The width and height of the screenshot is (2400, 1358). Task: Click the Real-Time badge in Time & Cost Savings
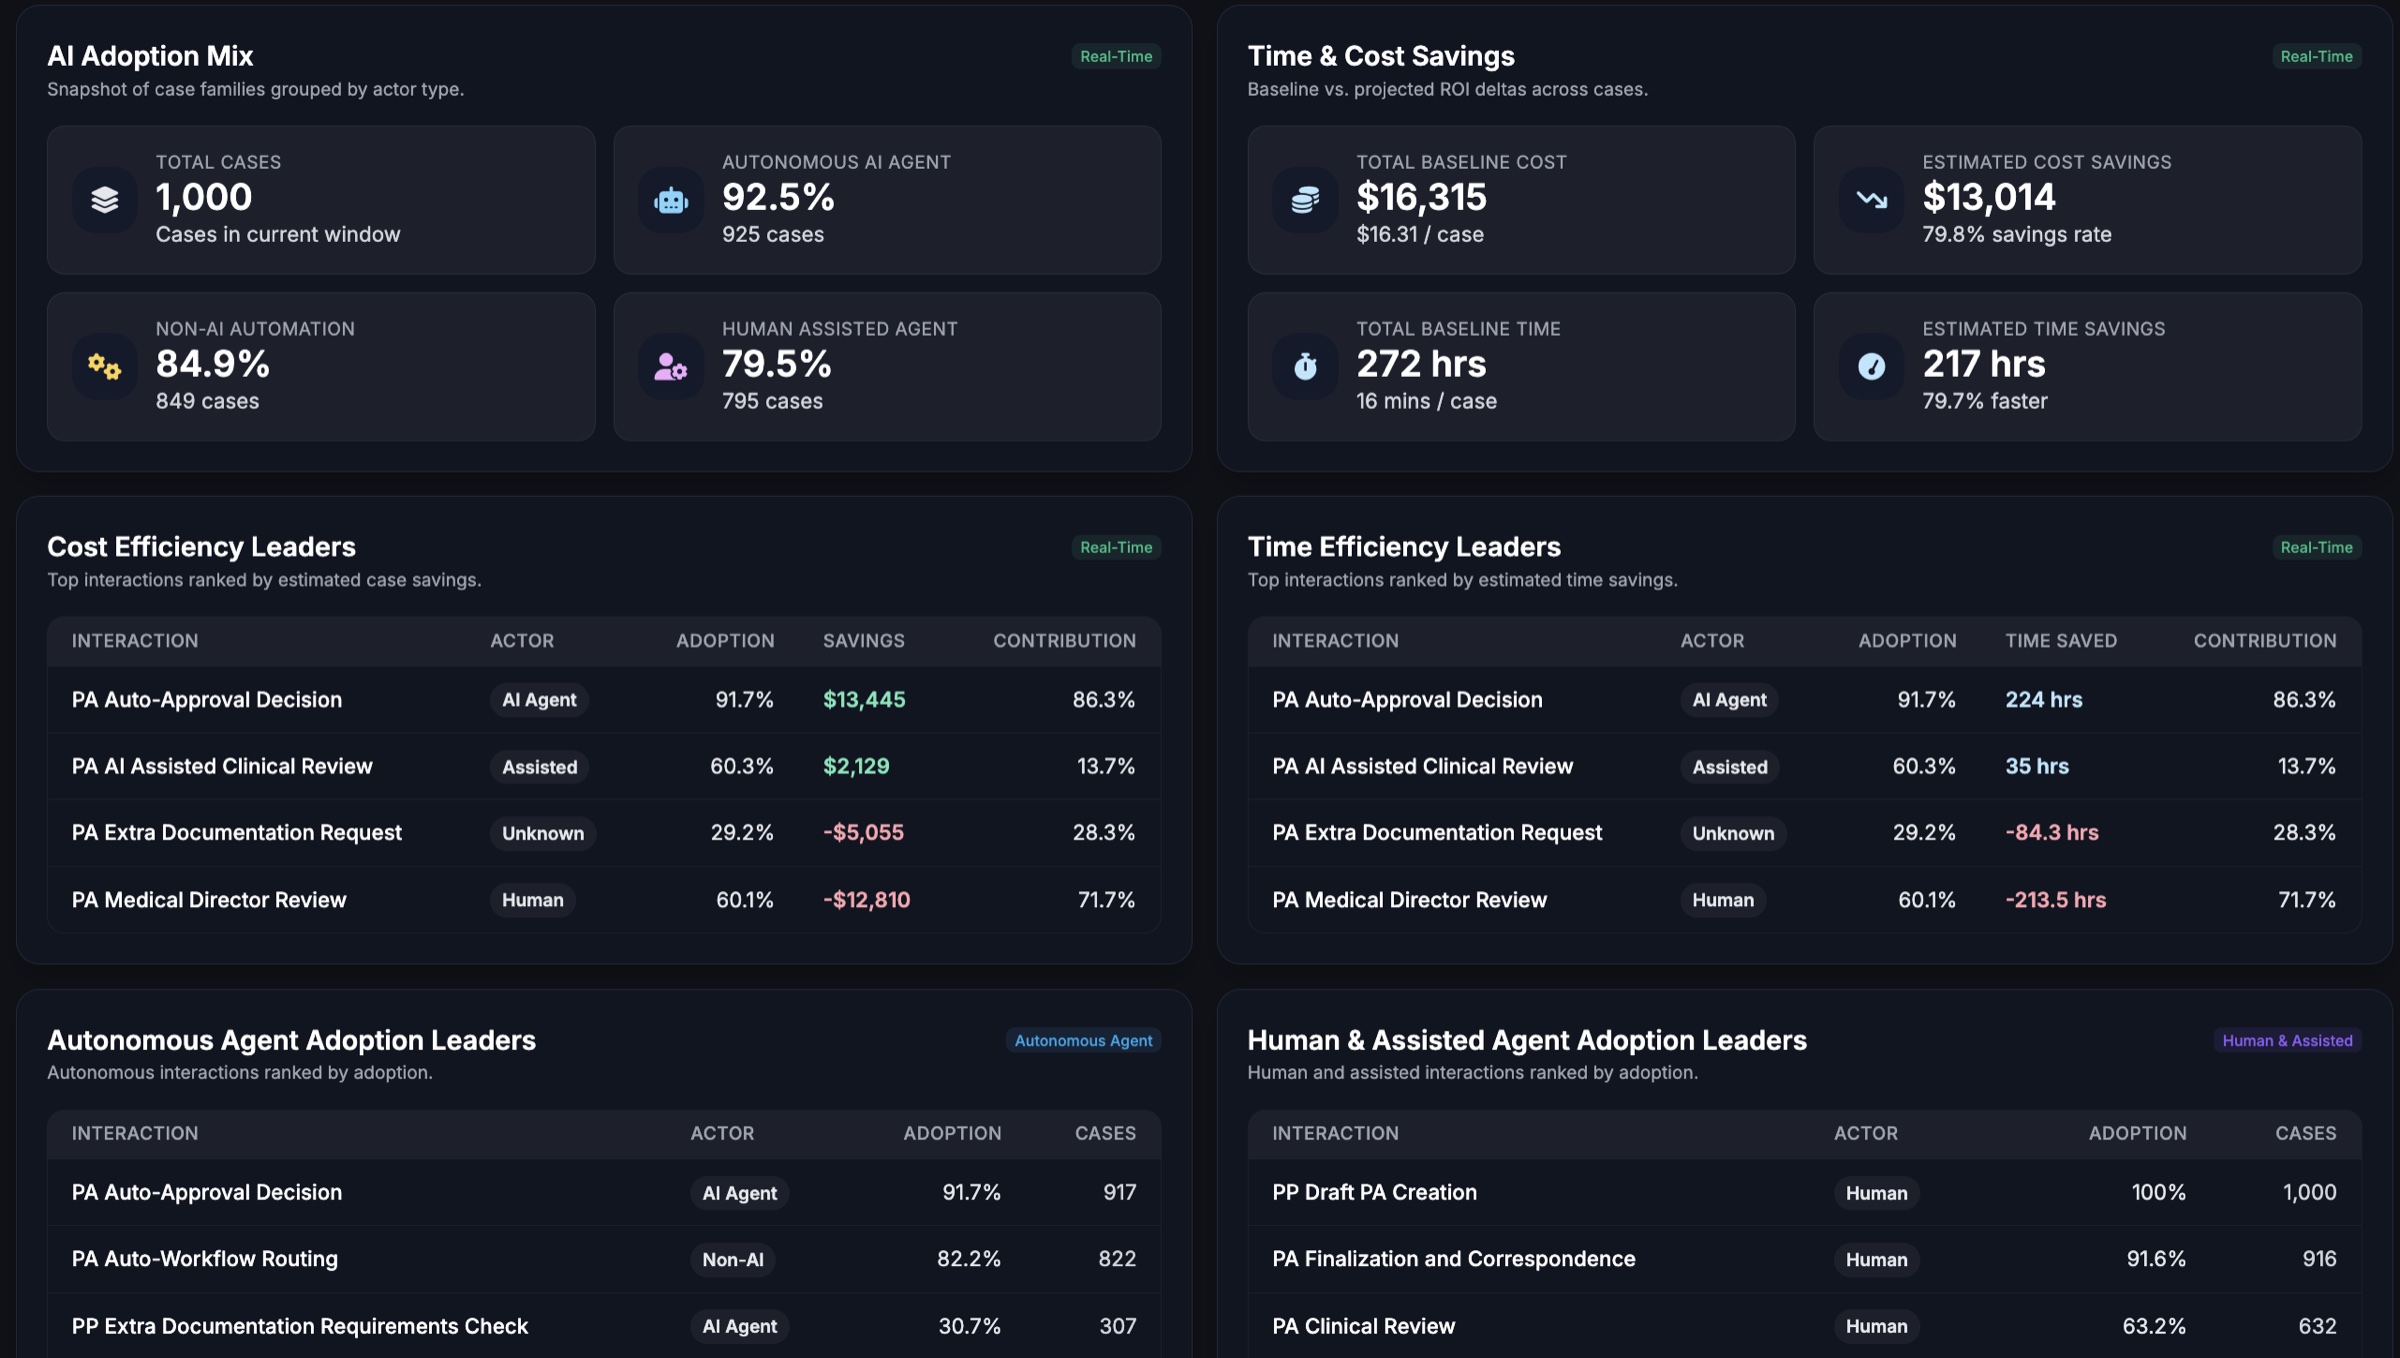(x=2316, y=56)
